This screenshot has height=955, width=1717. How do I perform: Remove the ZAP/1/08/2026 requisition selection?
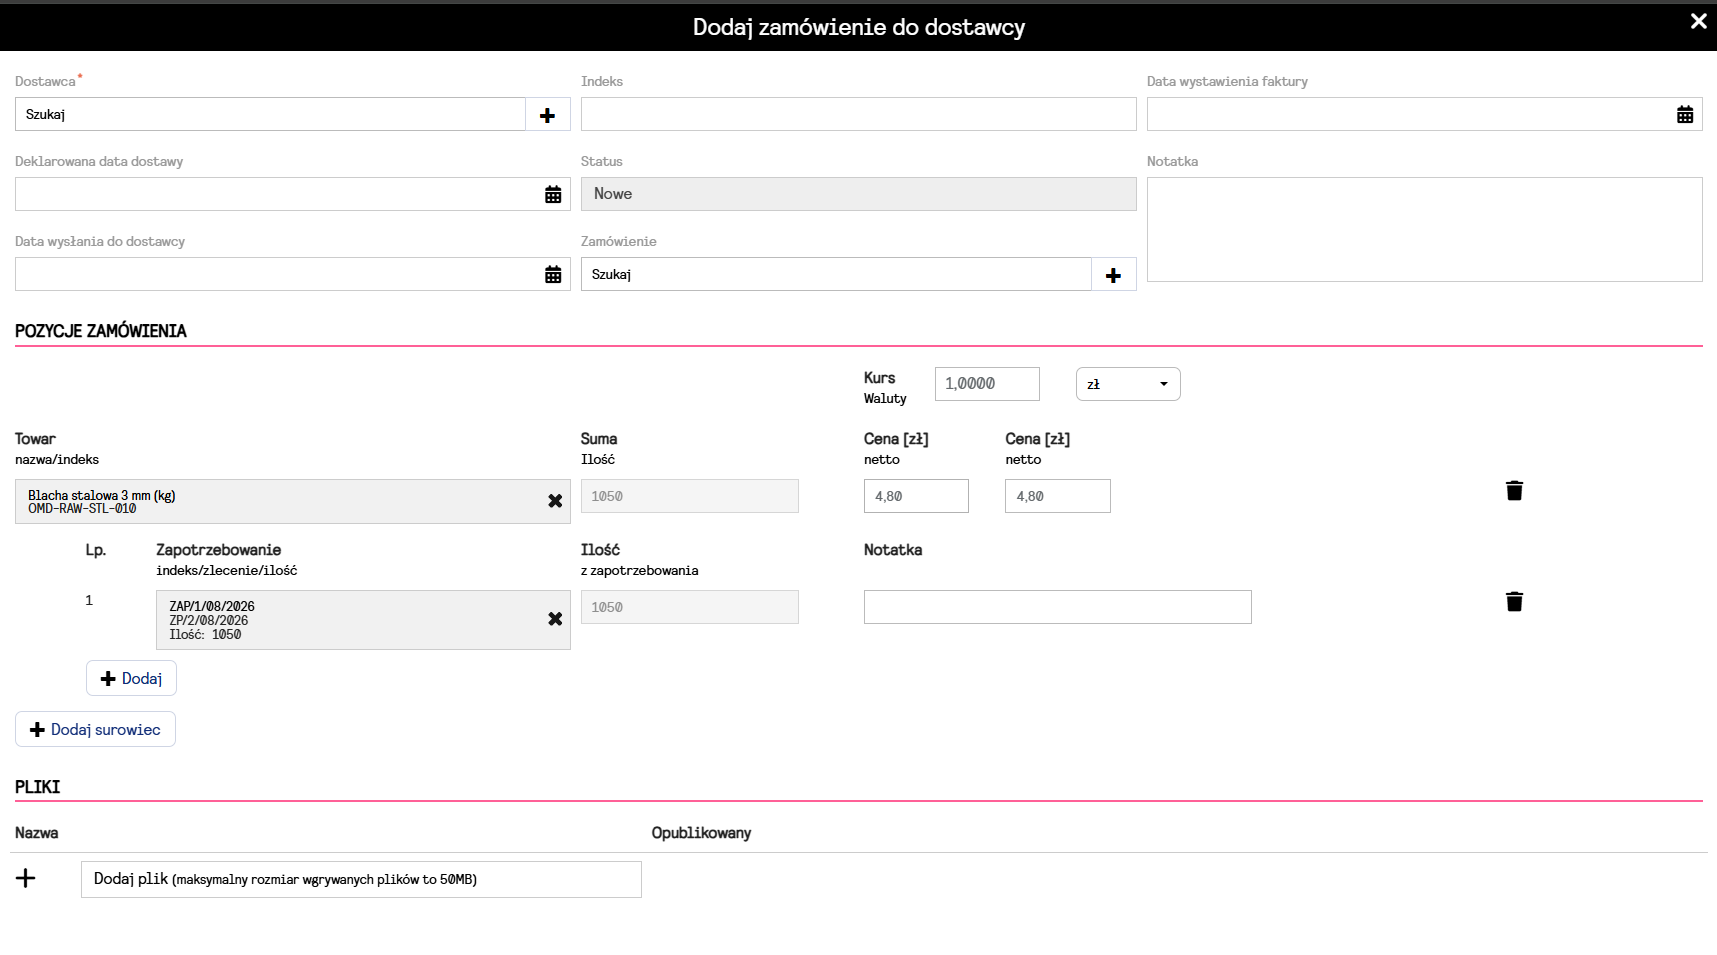point(555,619)
